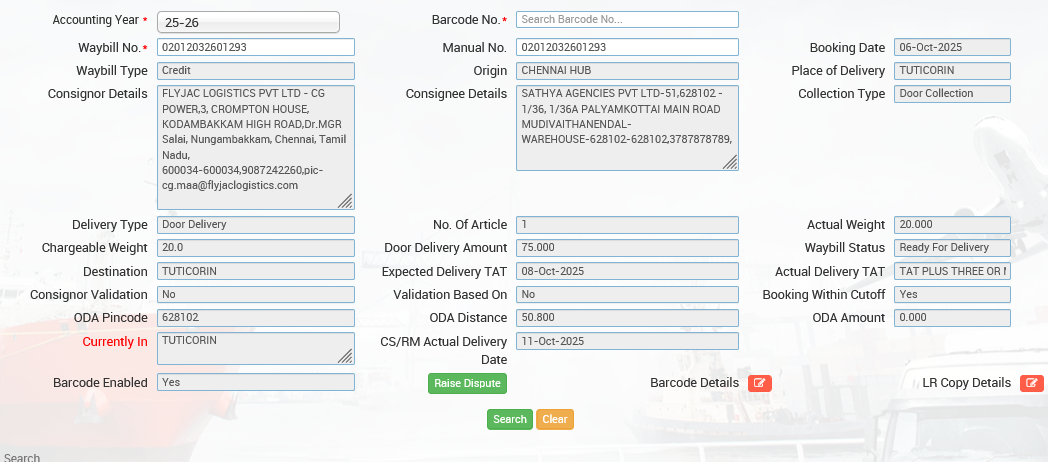
Task: Click the Waybill No. input field
Action: 255,47
